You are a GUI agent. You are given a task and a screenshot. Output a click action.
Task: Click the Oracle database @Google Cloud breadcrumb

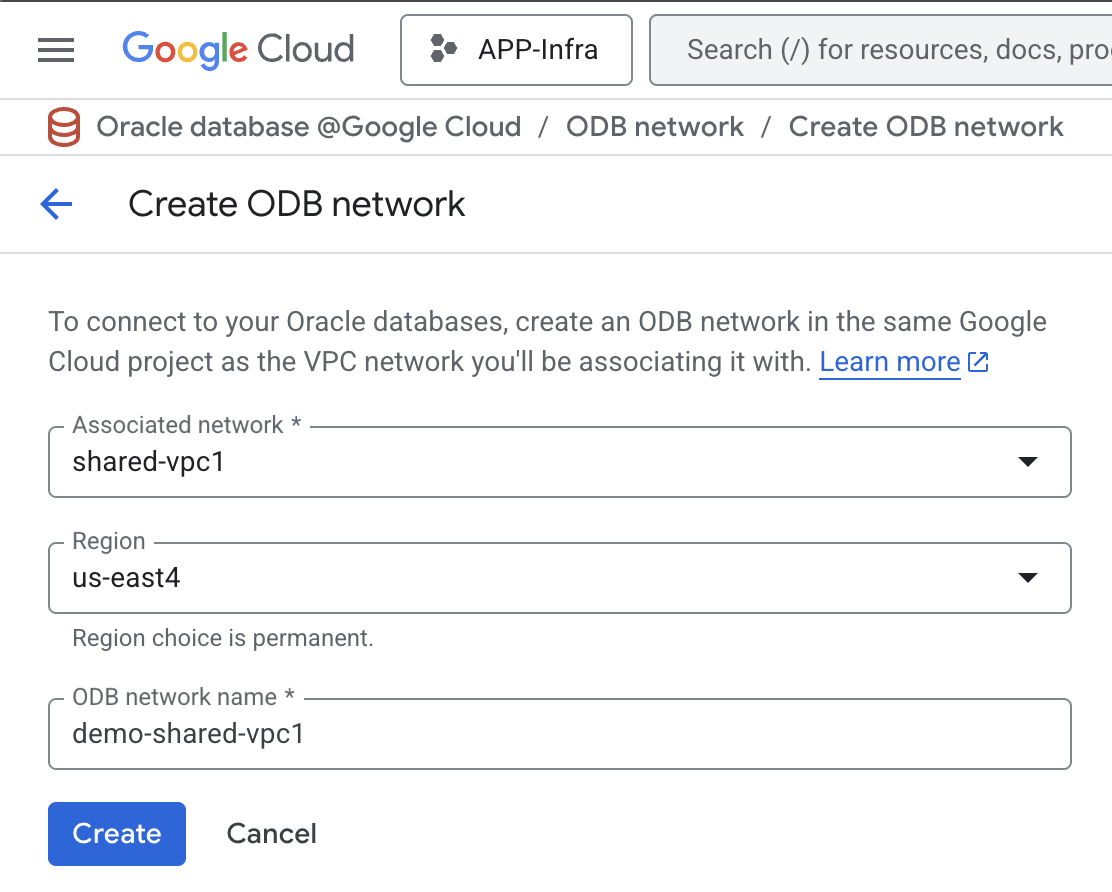click(x=307, y=127)
